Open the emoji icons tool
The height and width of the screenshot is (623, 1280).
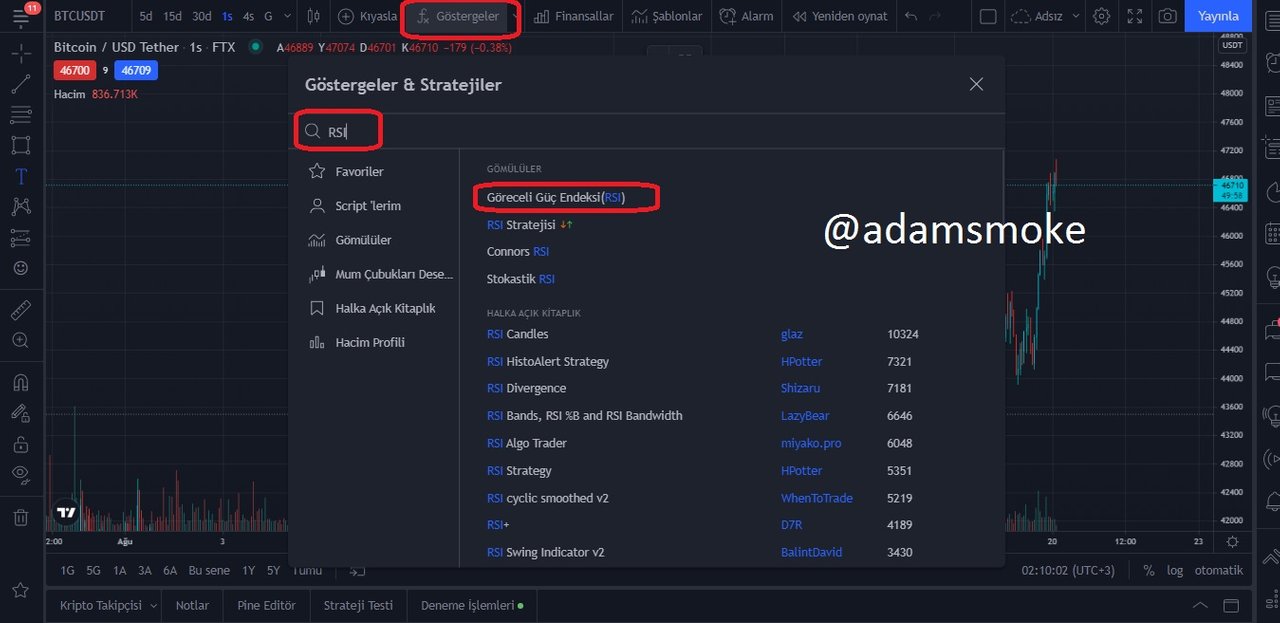[x=20, y=268]
